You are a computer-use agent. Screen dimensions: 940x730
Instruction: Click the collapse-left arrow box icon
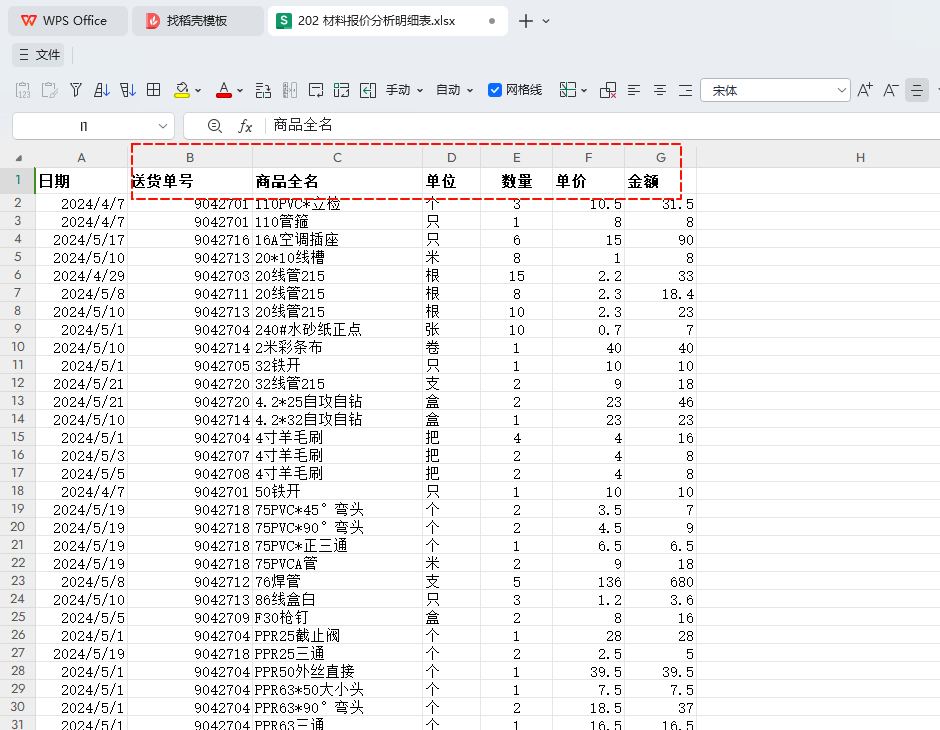[x=367, y=91]
